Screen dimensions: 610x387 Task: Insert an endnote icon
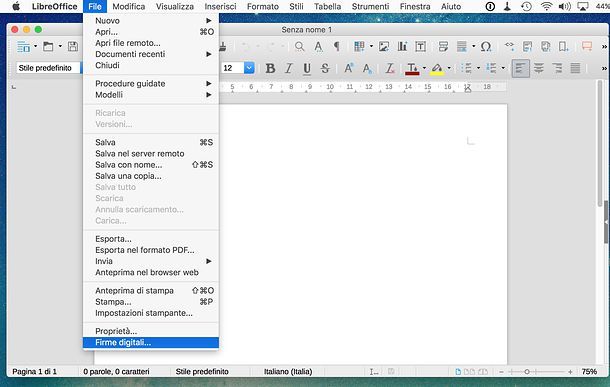545,47
